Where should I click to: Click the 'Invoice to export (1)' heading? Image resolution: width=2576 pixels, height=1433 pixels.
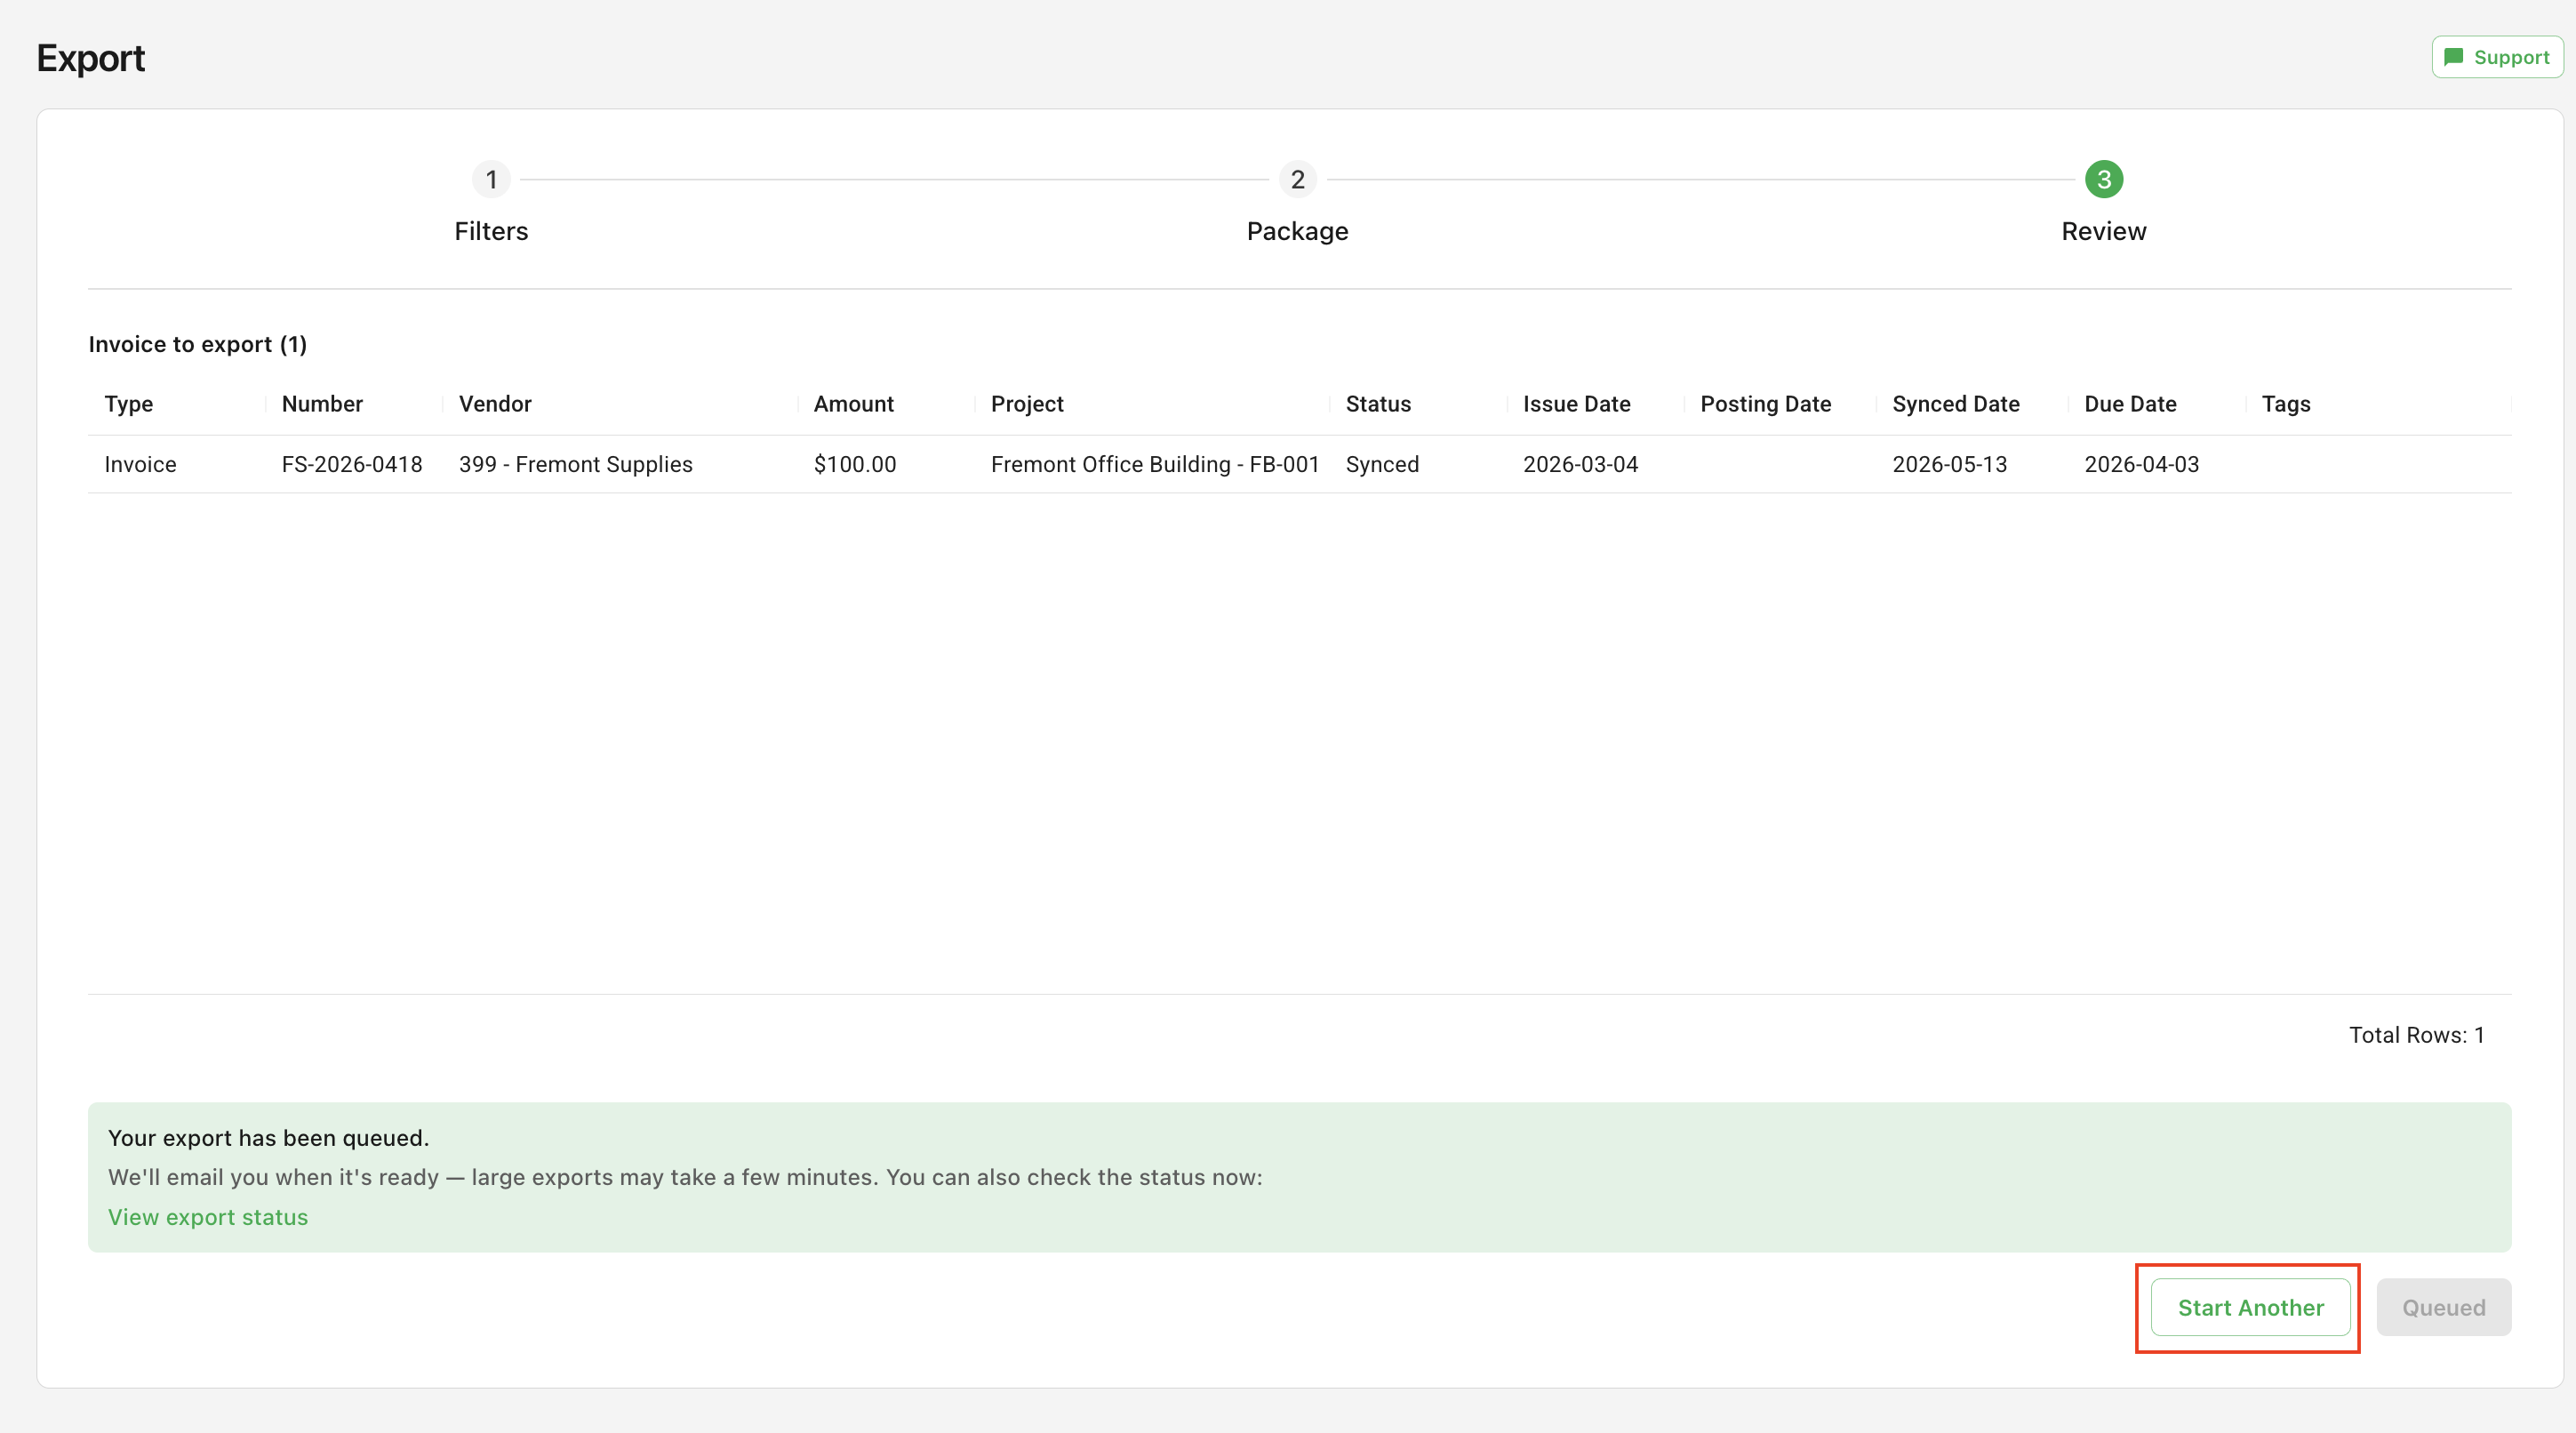tap(198, 344)
